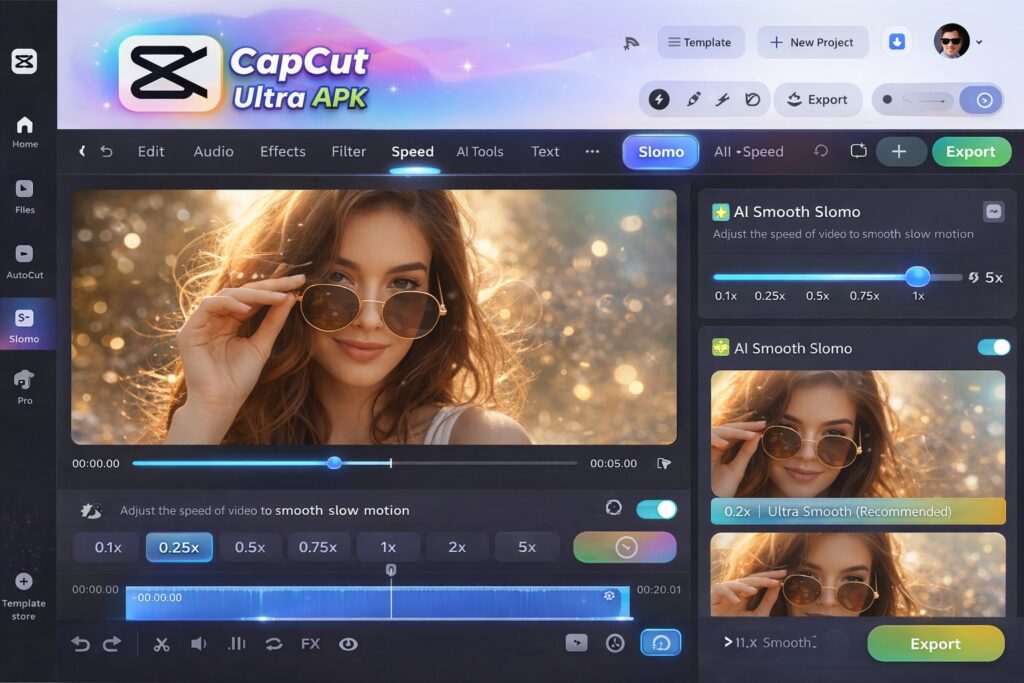
Task: Open the FX effects tool
Action: (x=310, y=644)
